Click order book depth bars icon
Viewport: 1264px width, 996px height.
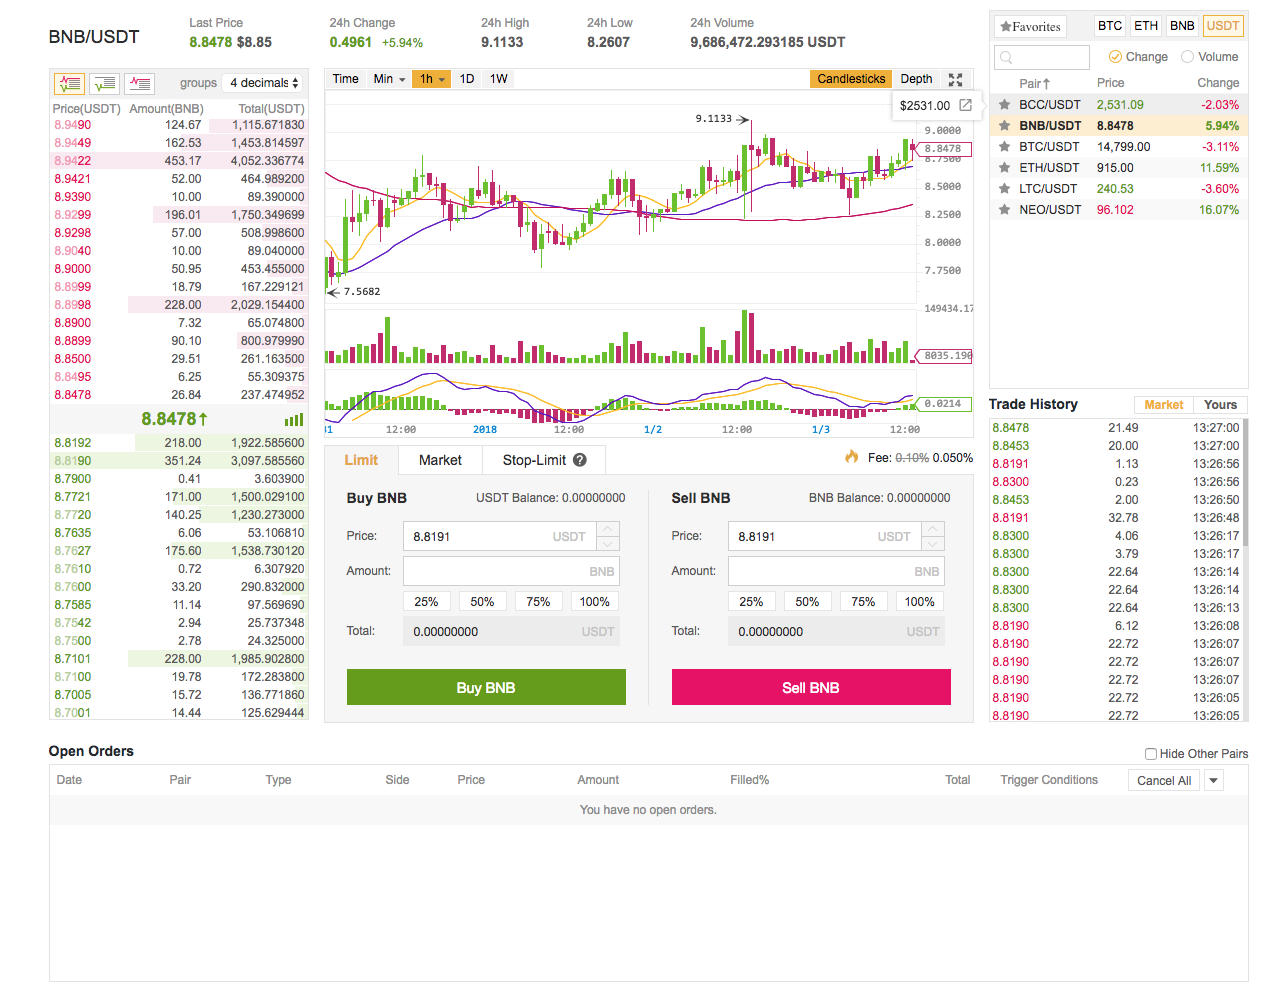[294, 420]
